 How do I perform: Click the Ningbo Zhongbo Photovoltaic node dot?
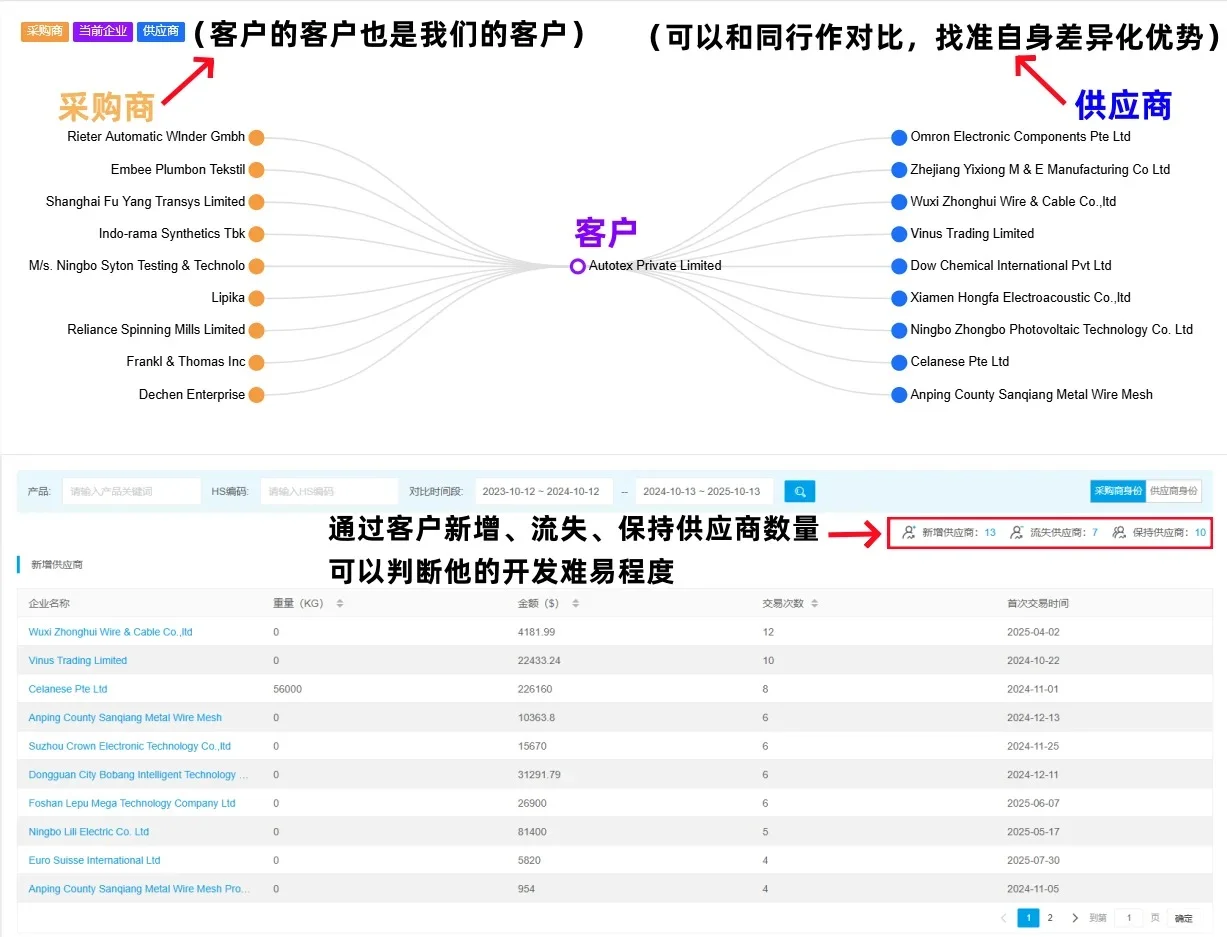[x=899, y=330]
